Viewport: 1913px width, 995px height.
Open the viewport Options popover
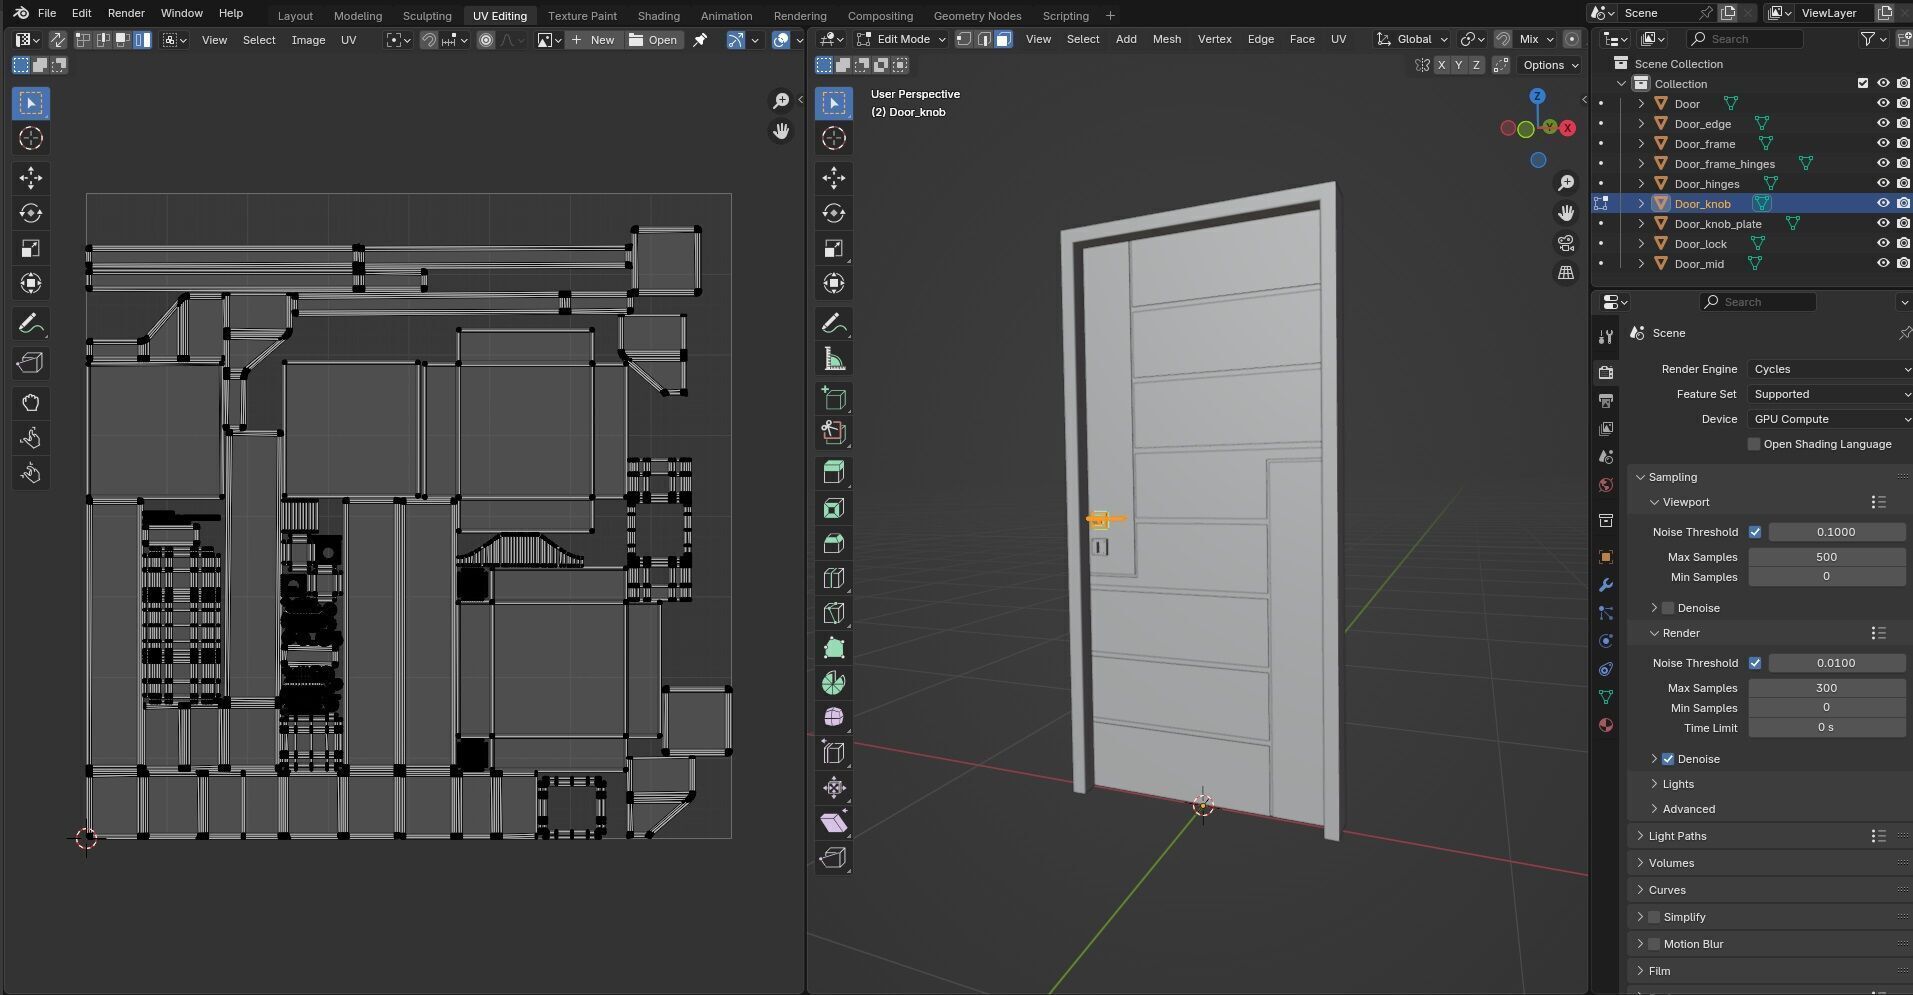[1550, 65]
